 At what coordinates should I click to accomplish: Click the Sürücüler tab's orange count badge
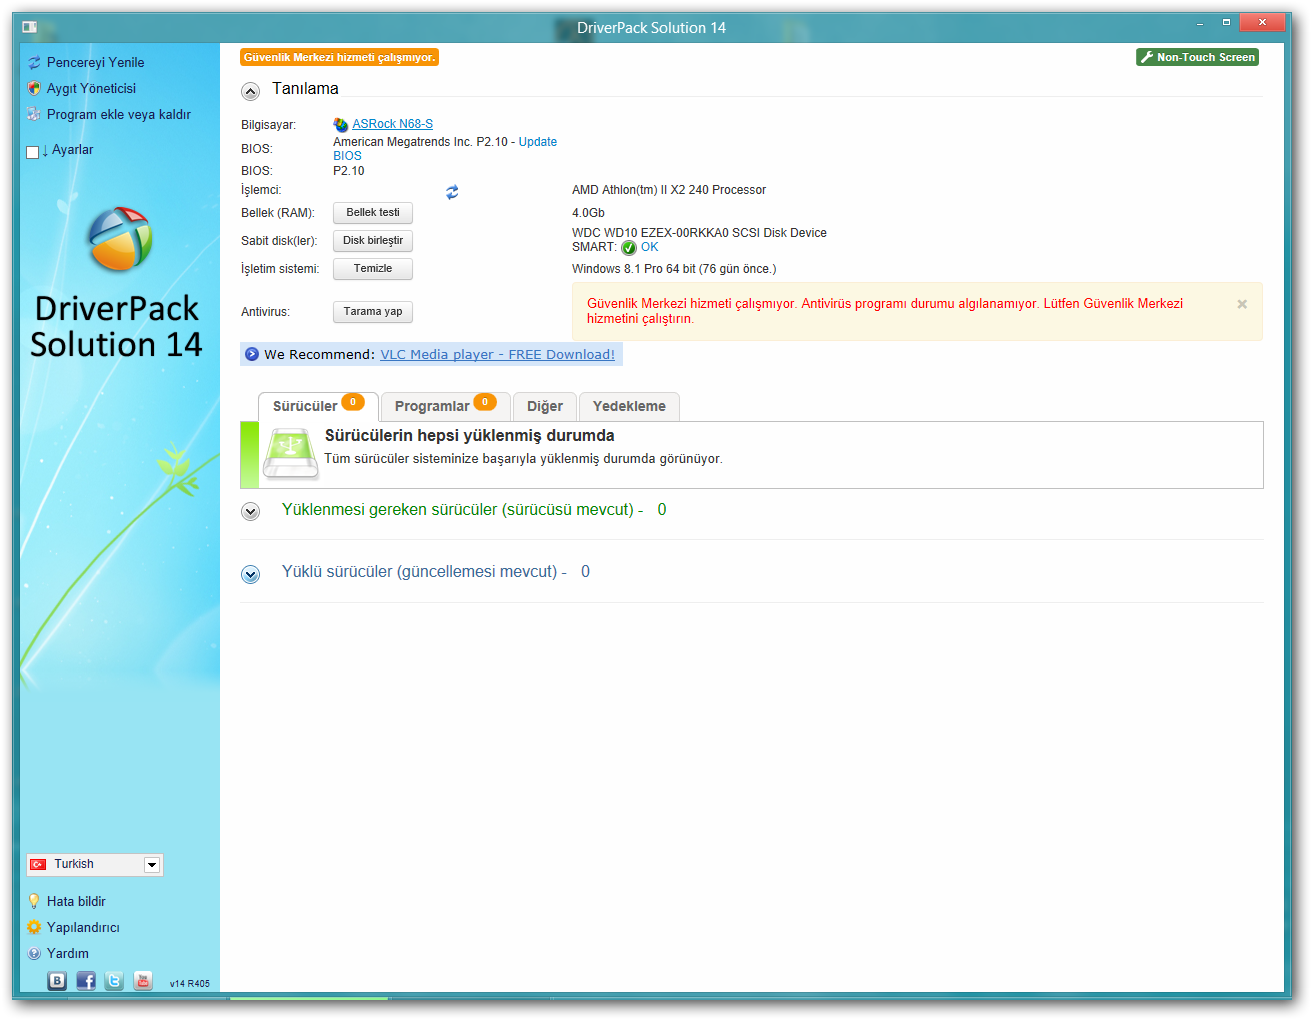(353, 402)
